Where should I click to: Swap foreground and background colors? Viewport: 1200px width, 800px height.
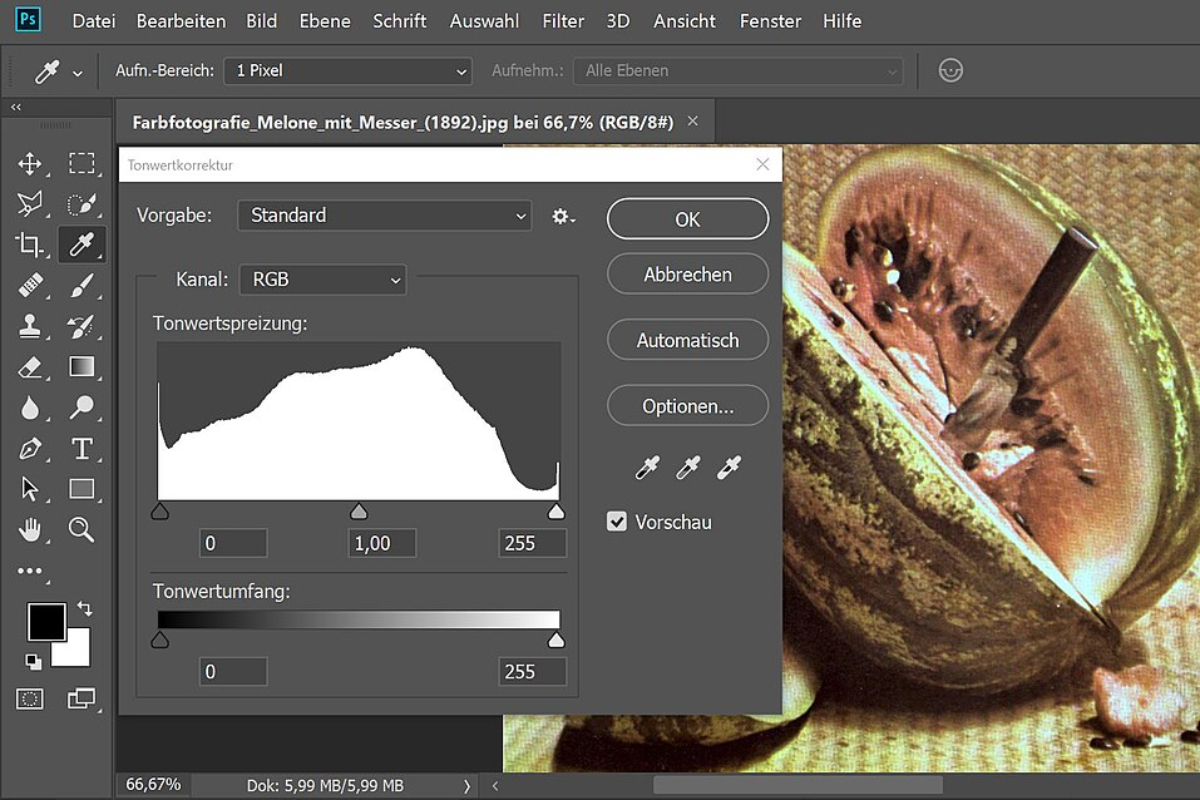(x=84, y=607)
